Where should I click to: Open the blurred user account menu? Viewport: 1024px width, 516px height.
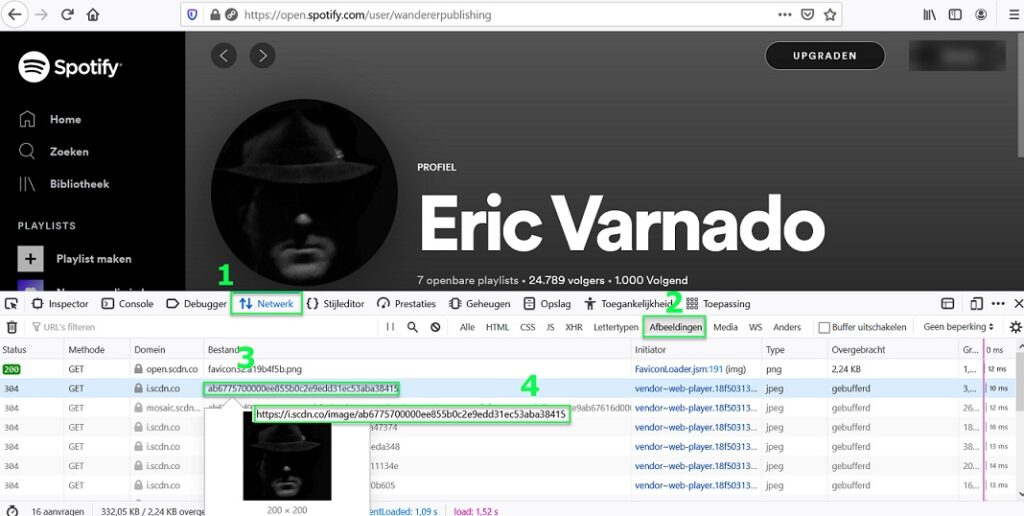[x=957, y=56]
